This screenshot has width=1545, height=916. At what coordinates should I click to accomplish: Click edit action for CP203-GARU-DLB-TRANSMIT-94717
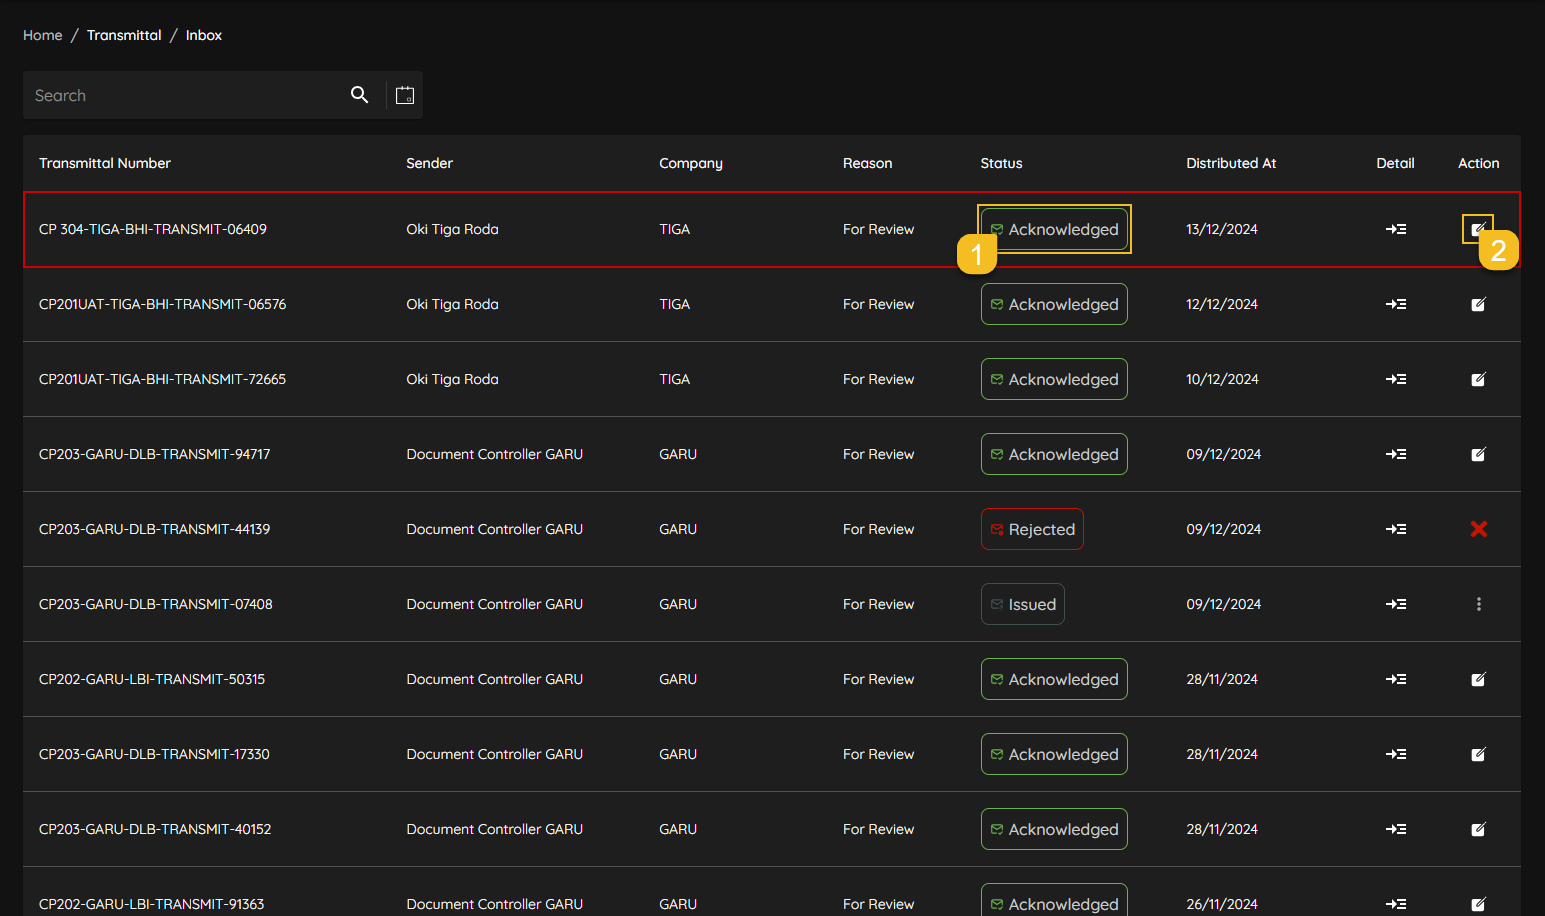1478,454
